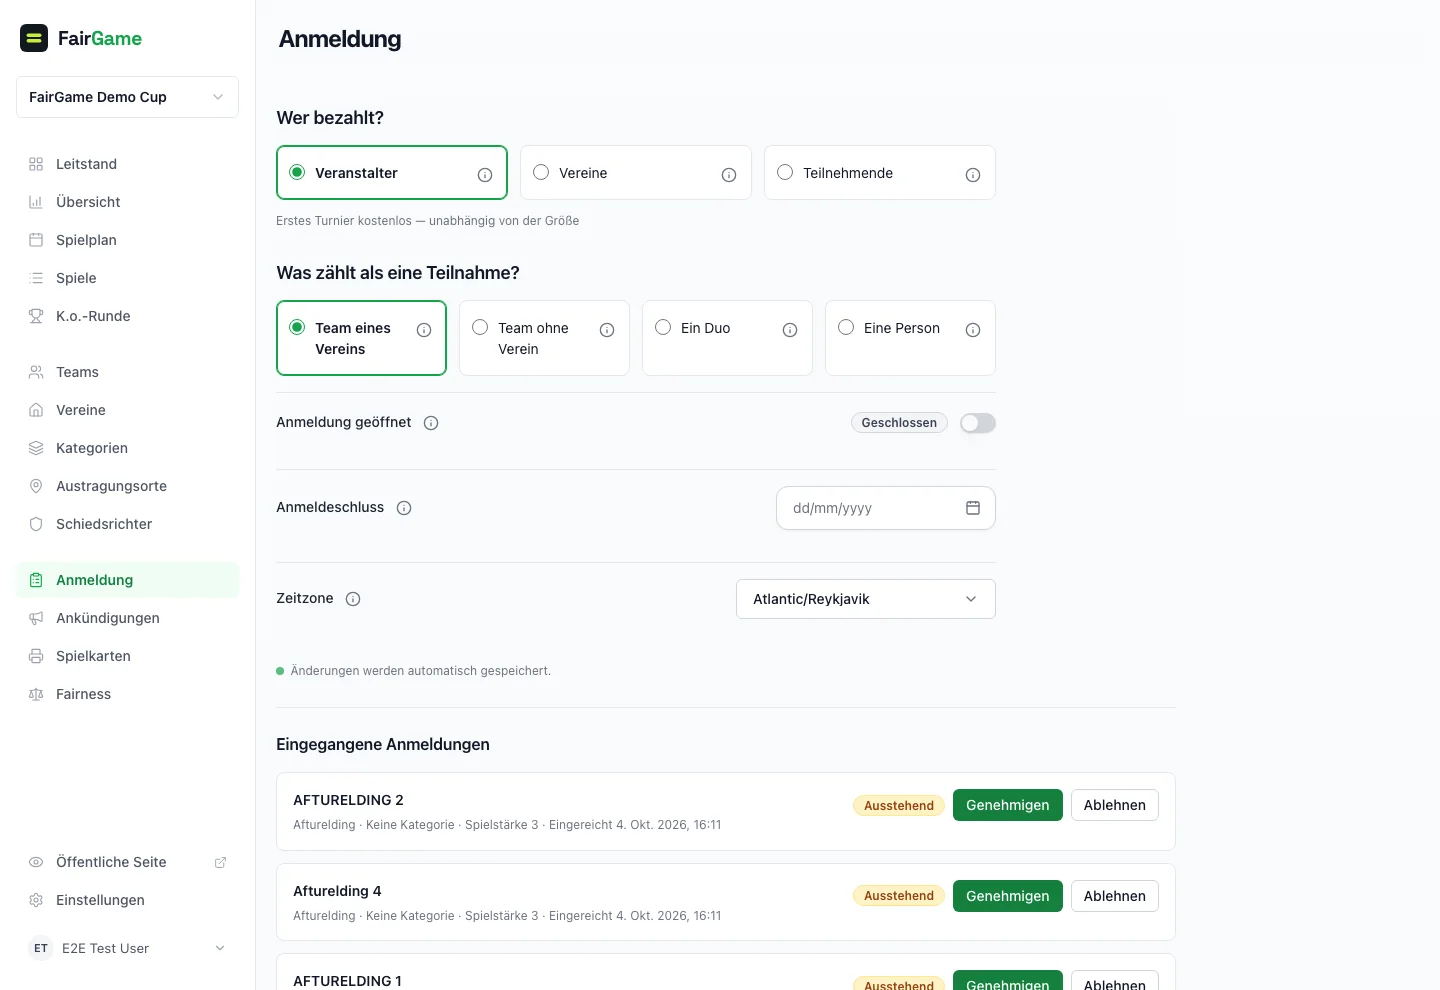
Task: Select the Teilnehmende radio button
Action: (x=785, y=172)
